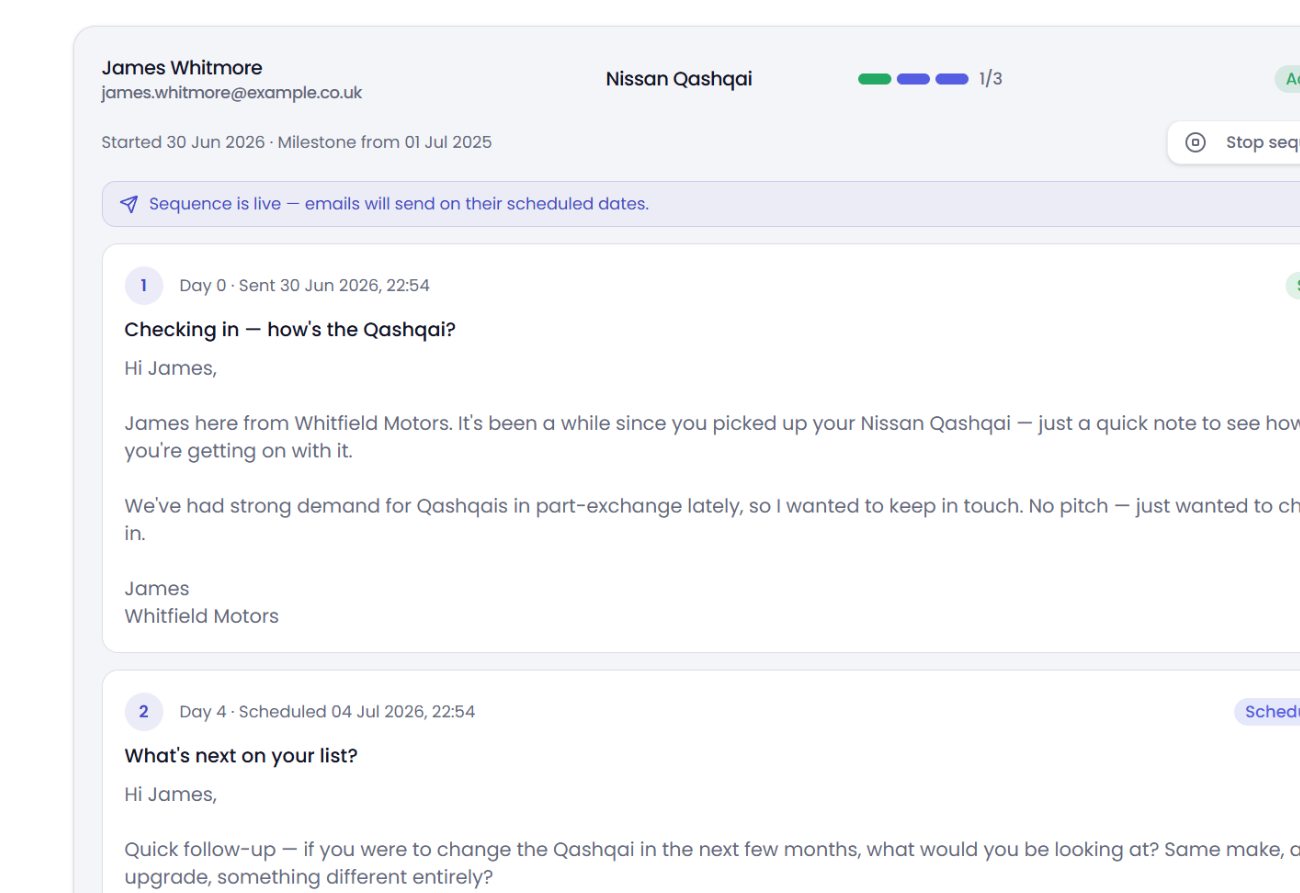Click customer name James Whitmore
Image resolution: width=1300 pixels, height=893 pixels.
[x=182, y=68]
